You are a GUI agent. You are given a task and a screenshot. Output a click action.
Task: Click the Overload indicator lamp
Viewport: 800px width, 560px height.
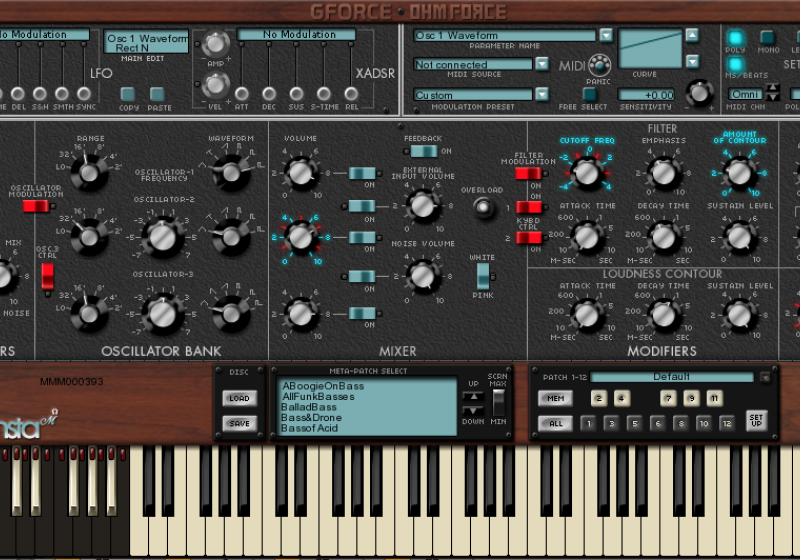(484, 207)
